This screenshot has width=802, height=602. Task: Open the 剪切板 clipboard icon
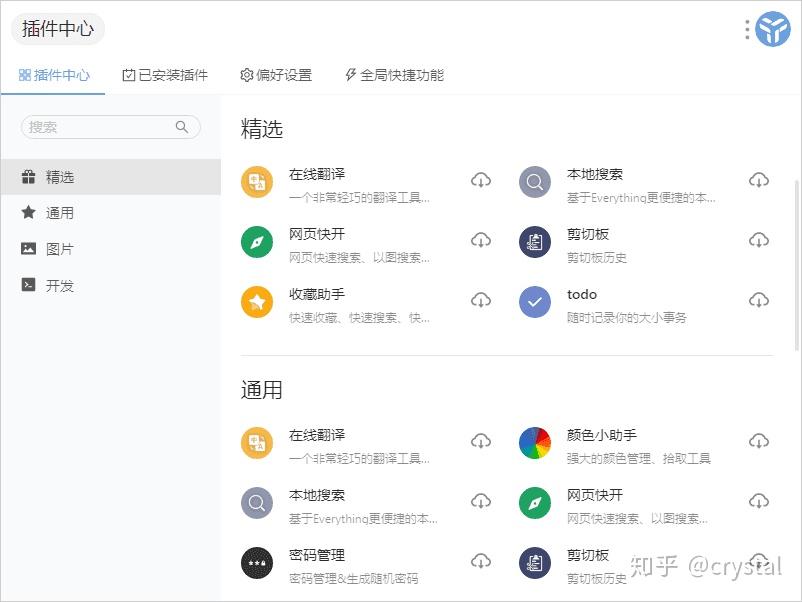[535, 242]
